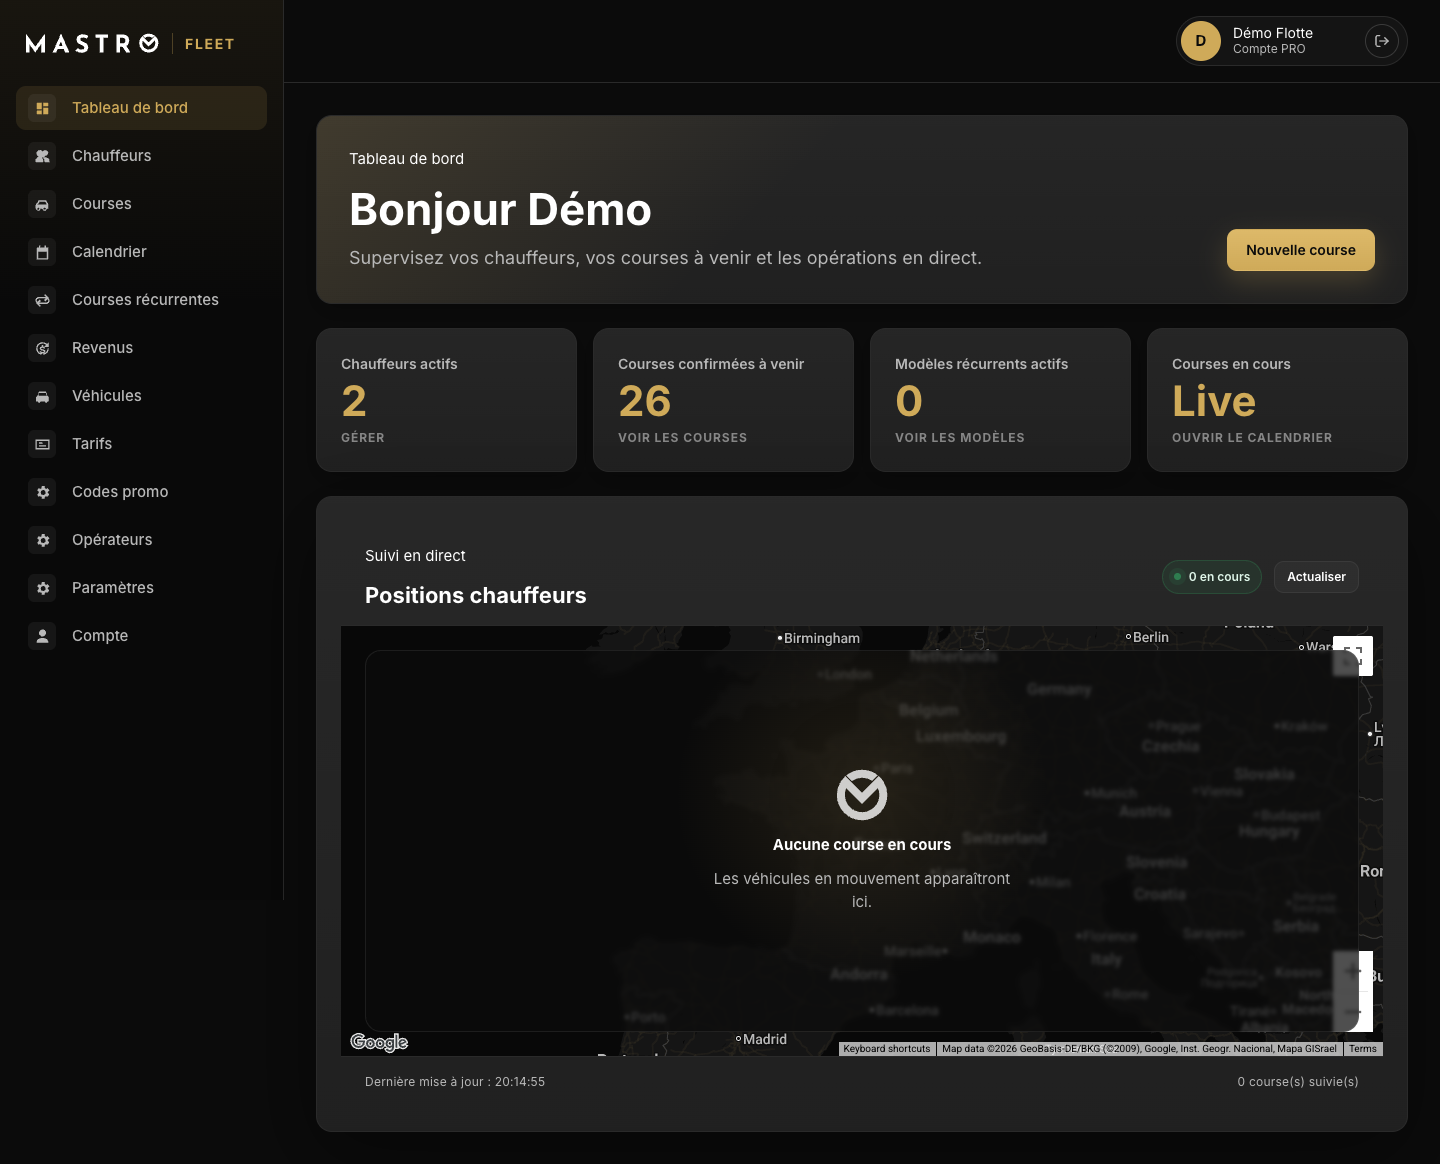
Task: Click the Véhicules car icon
Action: click(42, 396)
